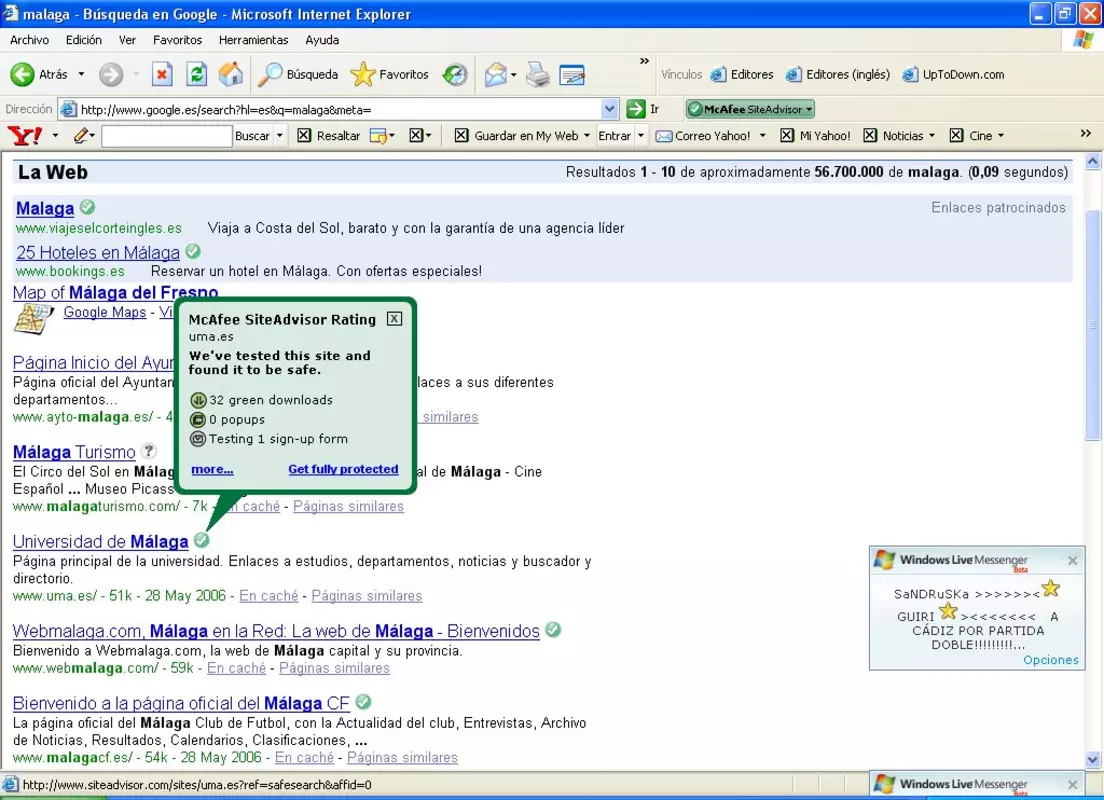Click question mark icon beside Málaga Turismo
Viewport: 1104px width, 800px height.
click(149, 450)
